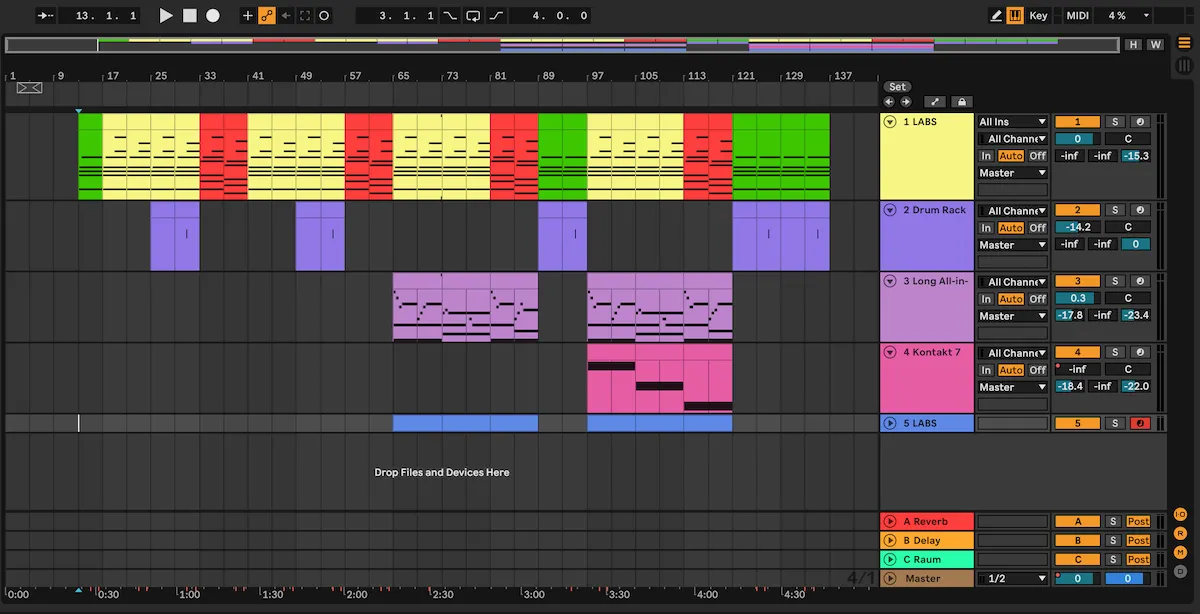Screen dimensions: 1200x614
Task: Toggle track activator 2 on Drum Rack
Action: click(1077, 210)
